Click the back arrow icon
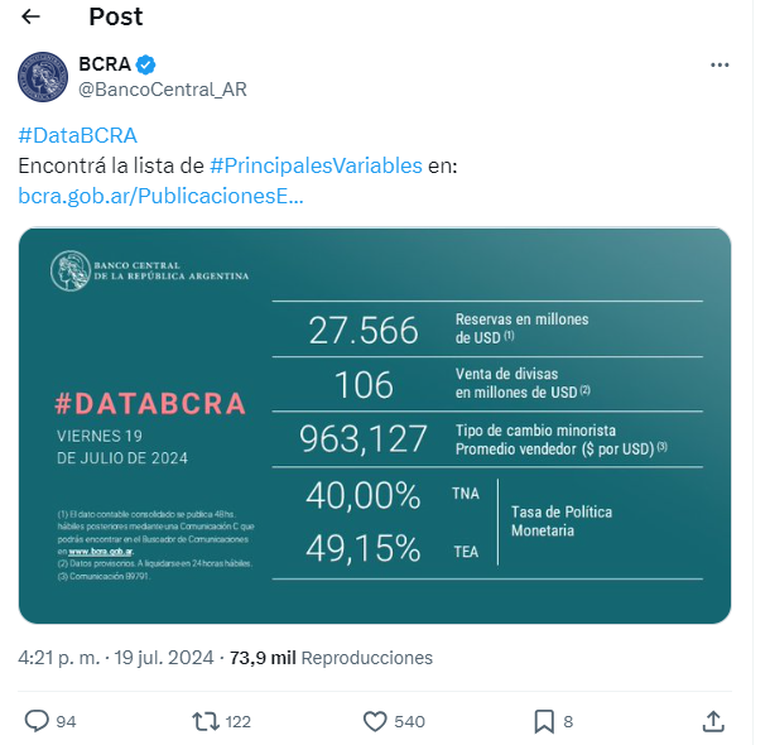The height and width of the screenshot is (745, 770). coord(30,17)
